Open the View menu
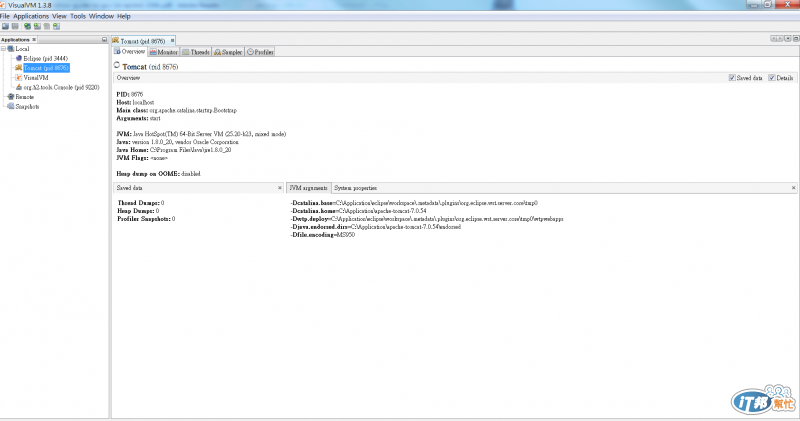Screen dimensions: 800x421 (x=59, y=16)
